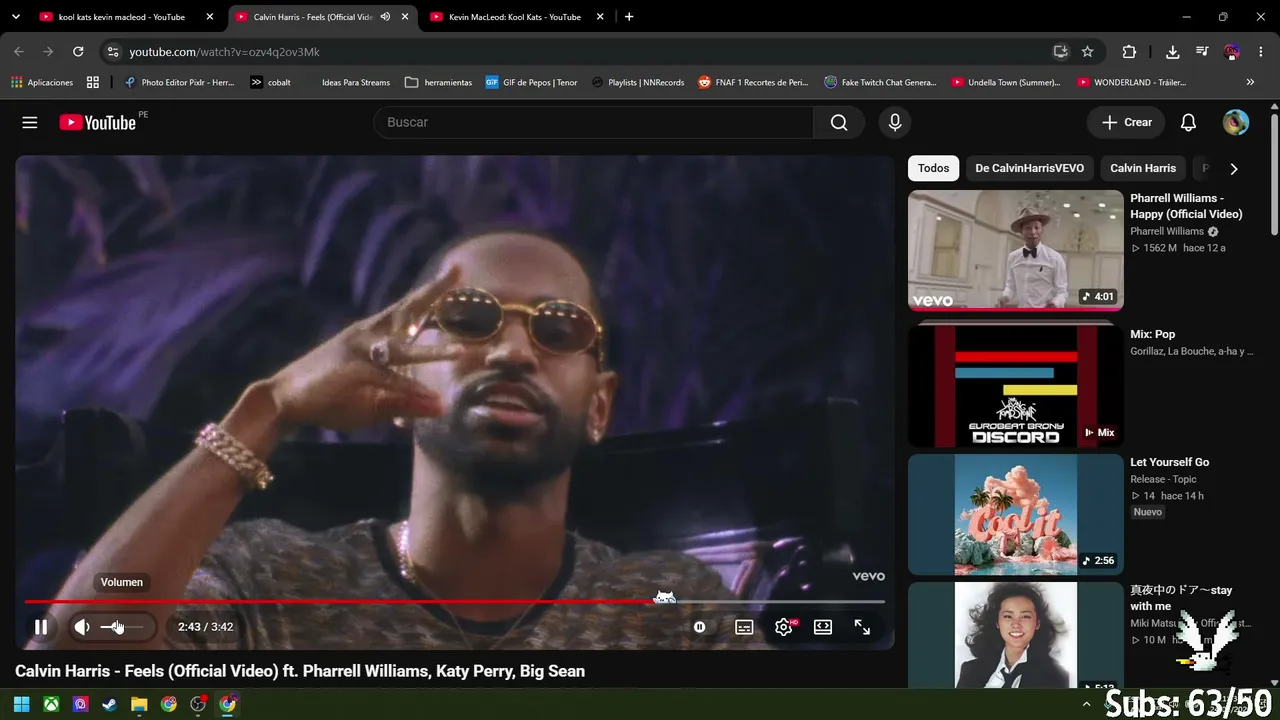
Task: Open the YouTube notifications bell
Action: [x=1188, y=122]
